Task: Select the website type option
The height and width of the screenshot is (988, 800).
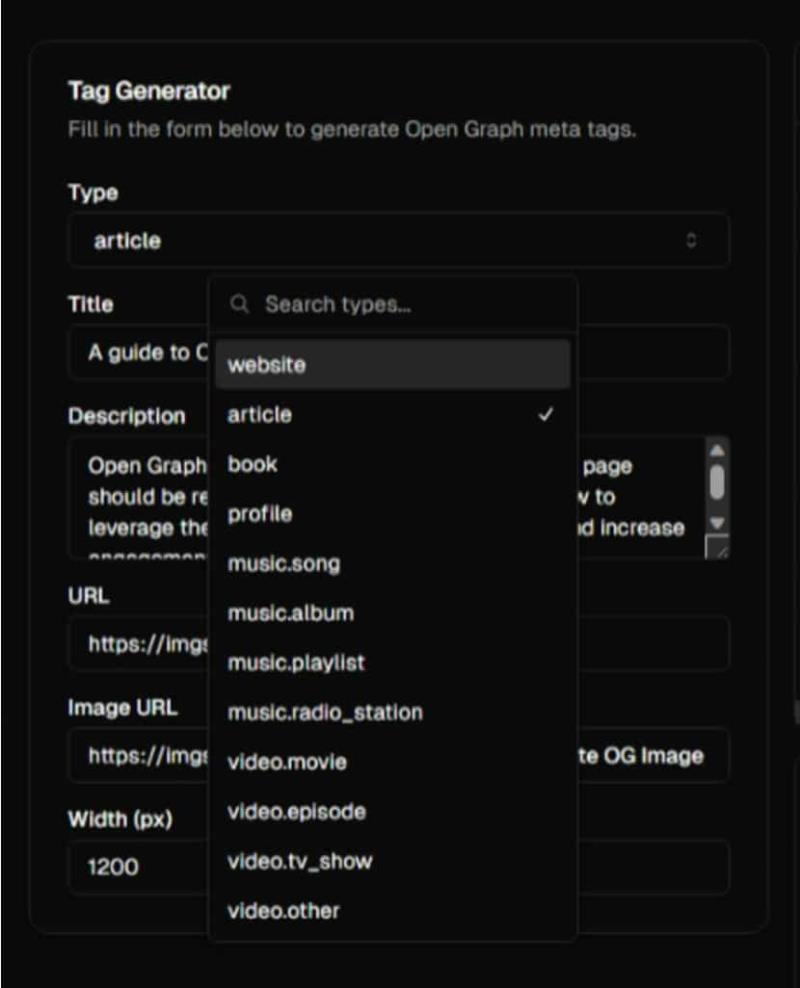Action: point(393,364)
